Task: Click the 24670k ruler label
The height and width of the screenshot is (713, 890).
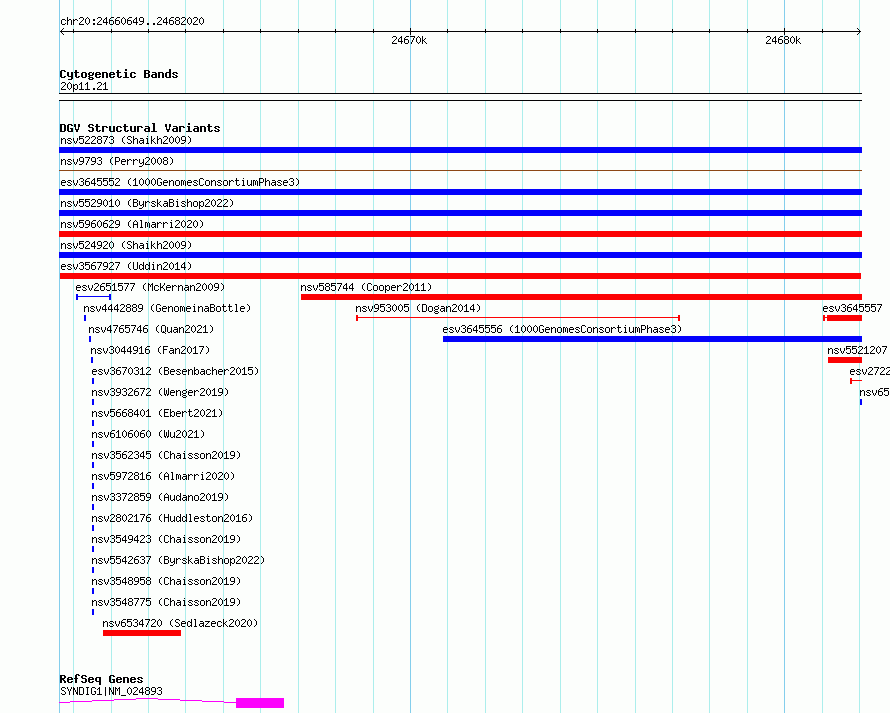Action: coord(409,40)
